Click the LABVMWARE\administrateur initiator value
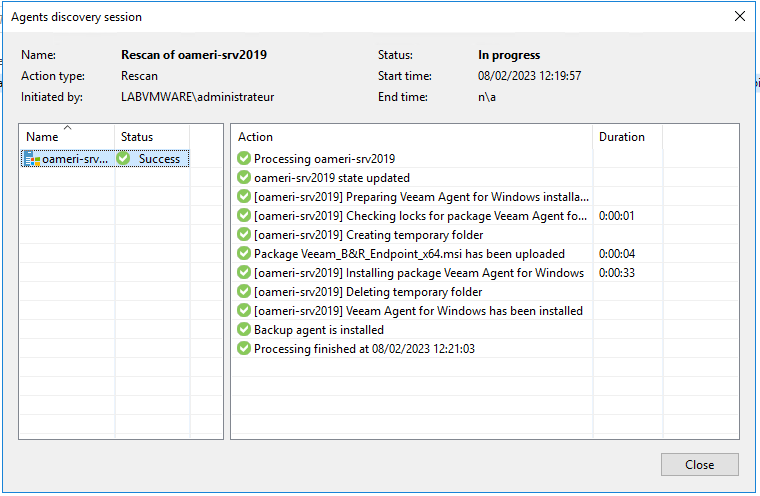Screen dimensions: 760x496 pos(198,97)
